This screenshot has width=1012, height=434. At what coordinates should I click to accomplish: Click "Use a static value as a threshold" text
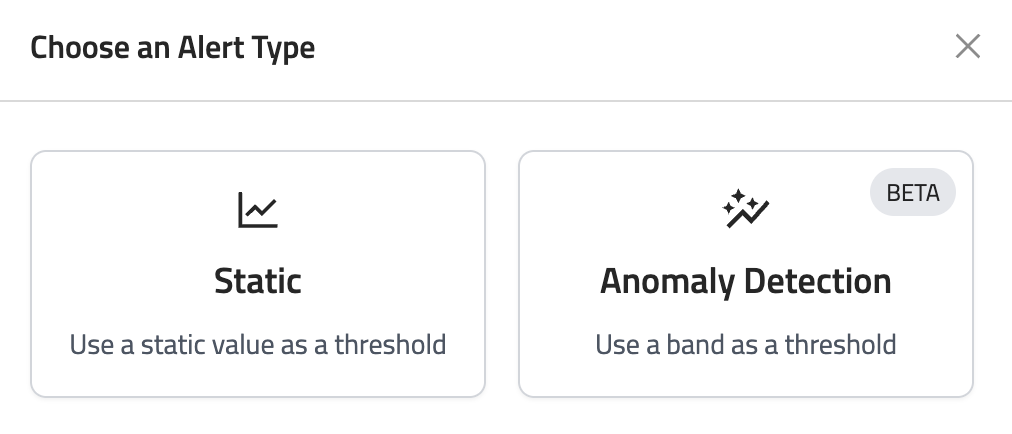point(258,345)
